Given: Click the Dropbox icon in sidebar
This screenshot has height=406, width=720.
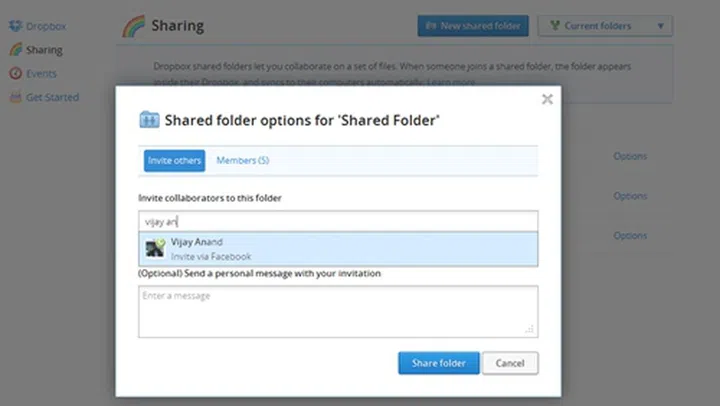Looking at the screenshot, I should pyautogui.click(x=15, y=25).
